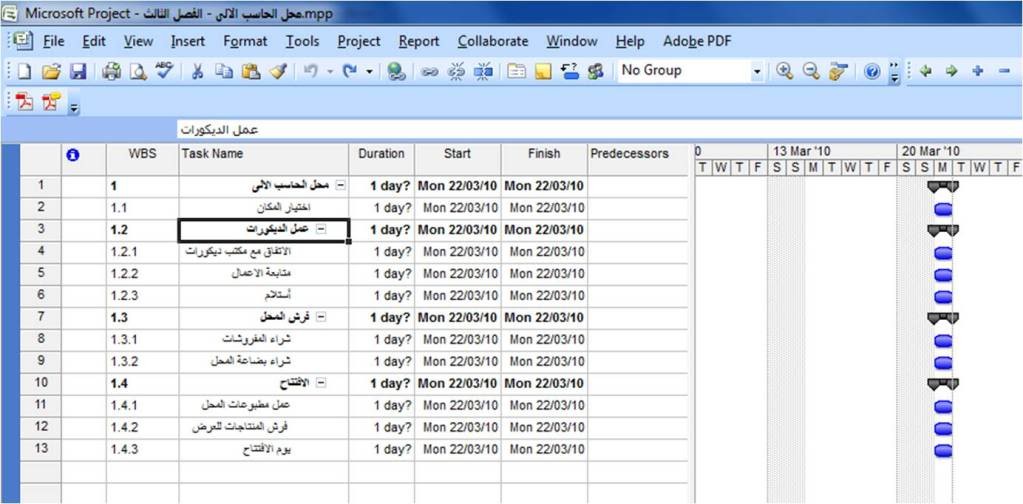
Task: Select the Predecessors column header
Action: tap(637, 159)
